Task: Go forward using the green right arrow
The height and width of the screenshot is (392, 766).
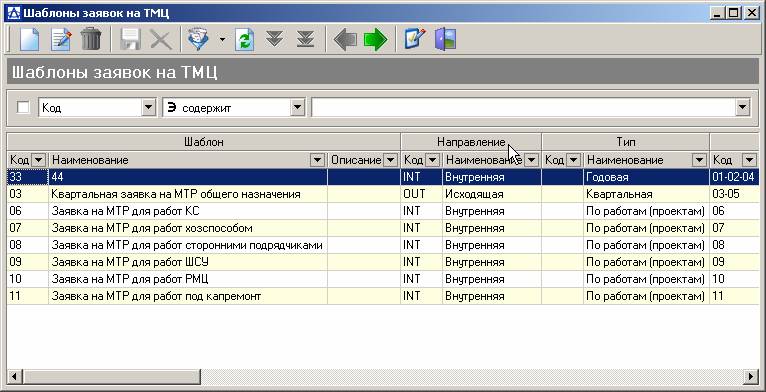Action: (x=375, y=40)
